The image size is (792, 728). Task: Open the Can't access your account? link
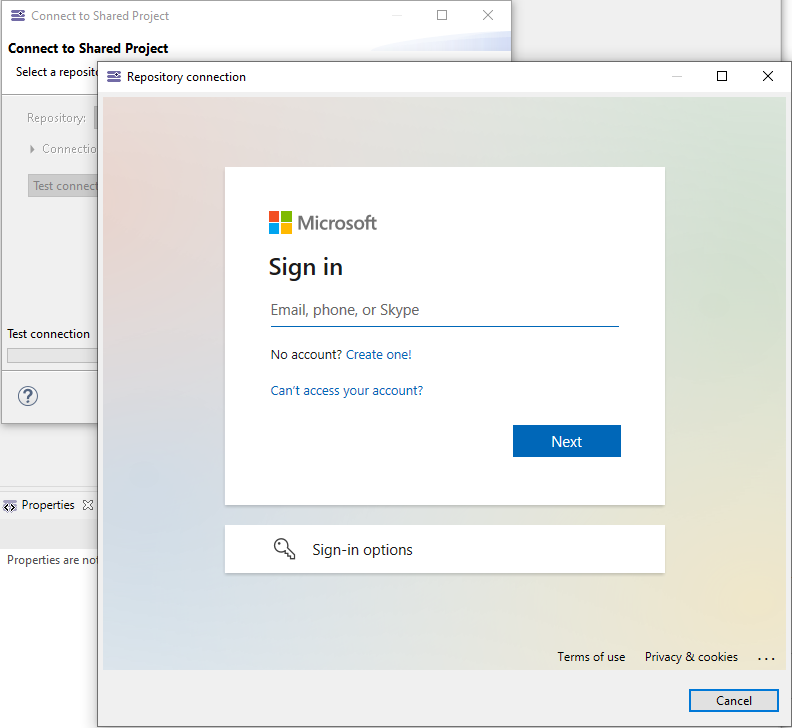point(346,391)
